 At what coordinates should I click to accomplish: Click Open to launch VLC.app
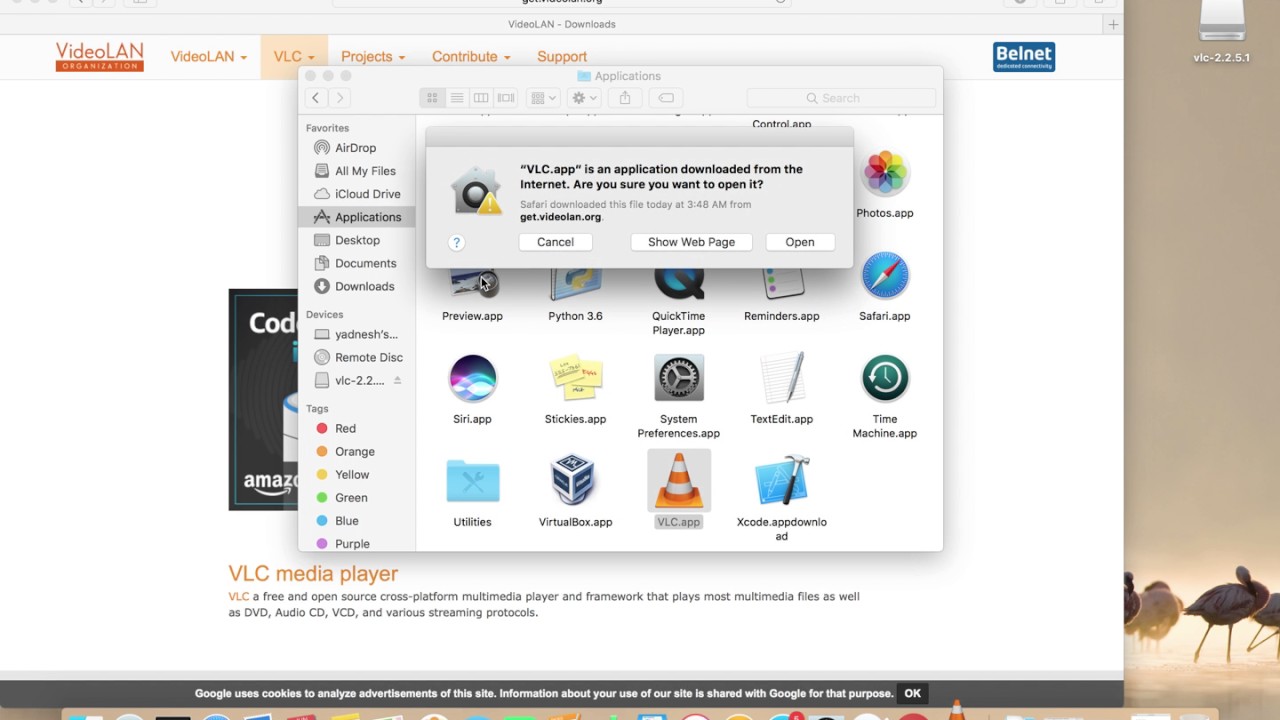[x=800, y=242]
